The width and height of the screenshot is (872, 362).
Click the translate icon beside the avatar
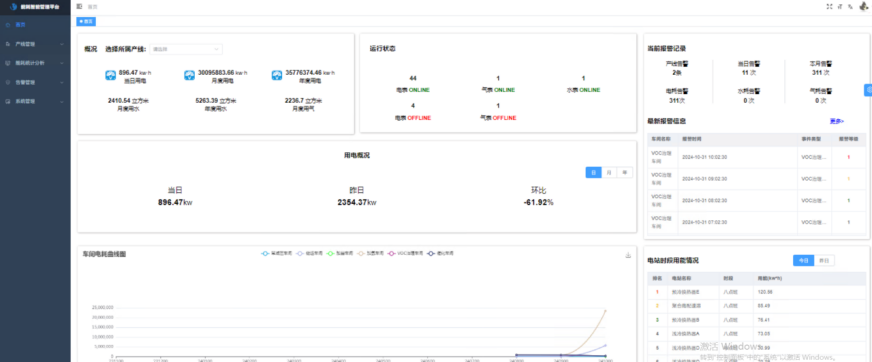coord(850,7)
